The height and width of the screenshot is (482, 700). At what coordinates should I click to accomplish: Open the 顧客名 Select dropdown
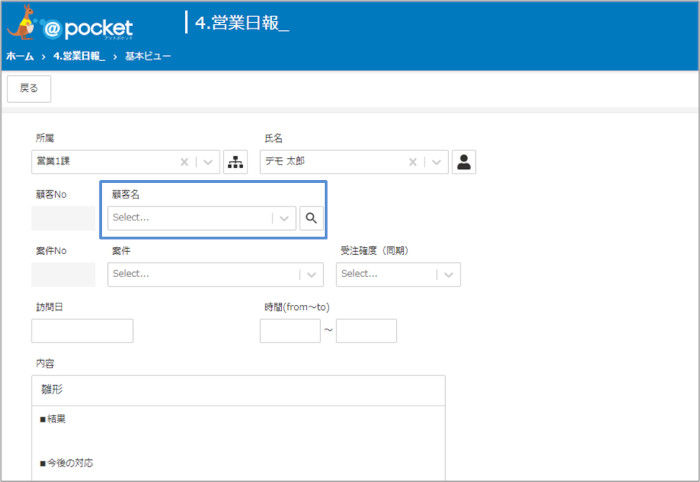pyautogui.click(x=202, y=218)
